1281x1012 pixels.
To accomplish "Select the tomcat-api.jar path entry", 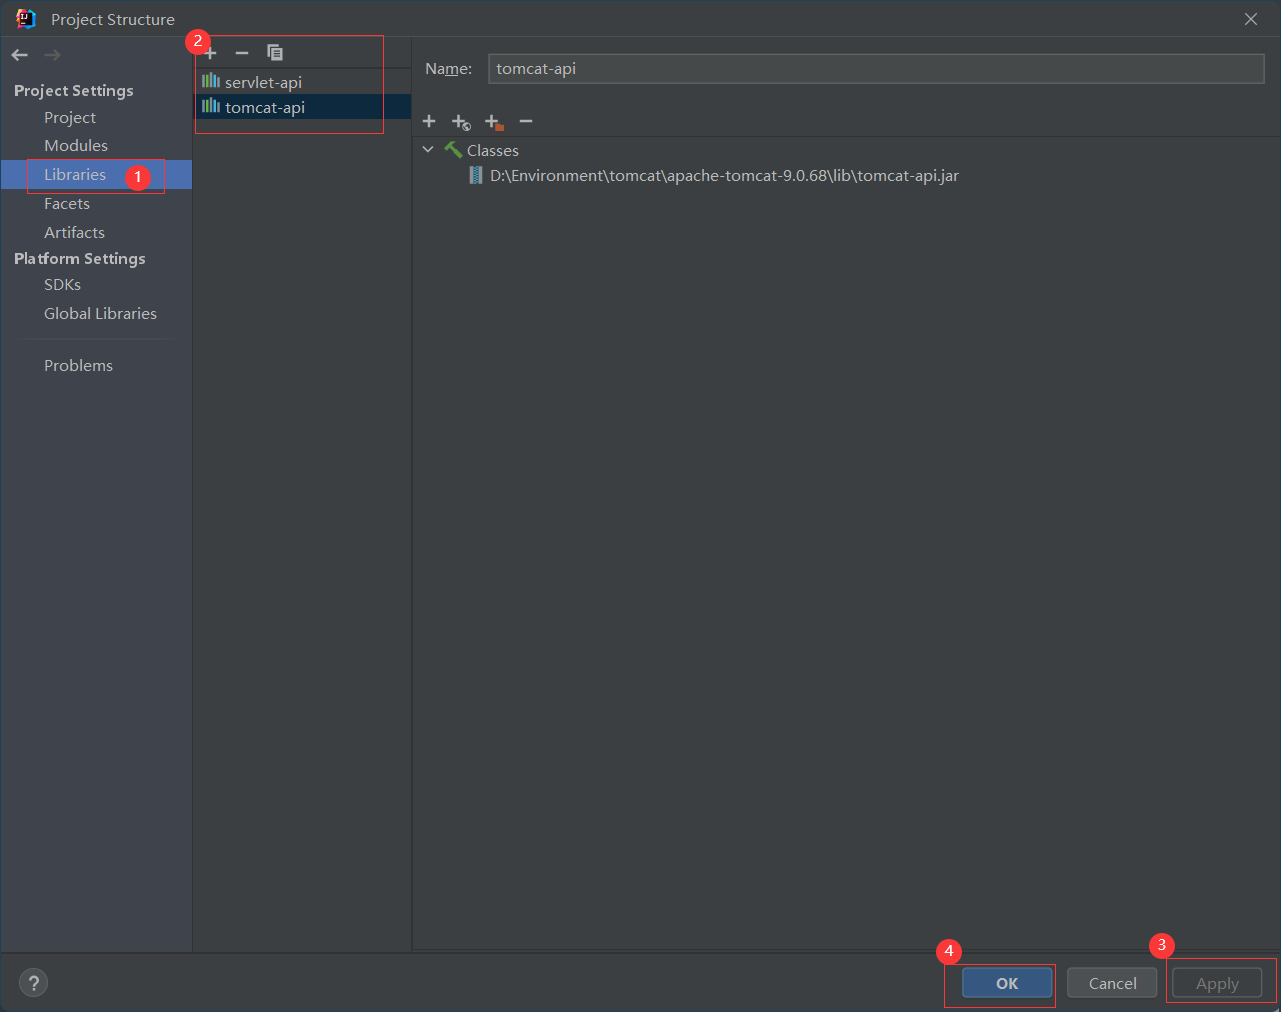I will coord(724,175).
